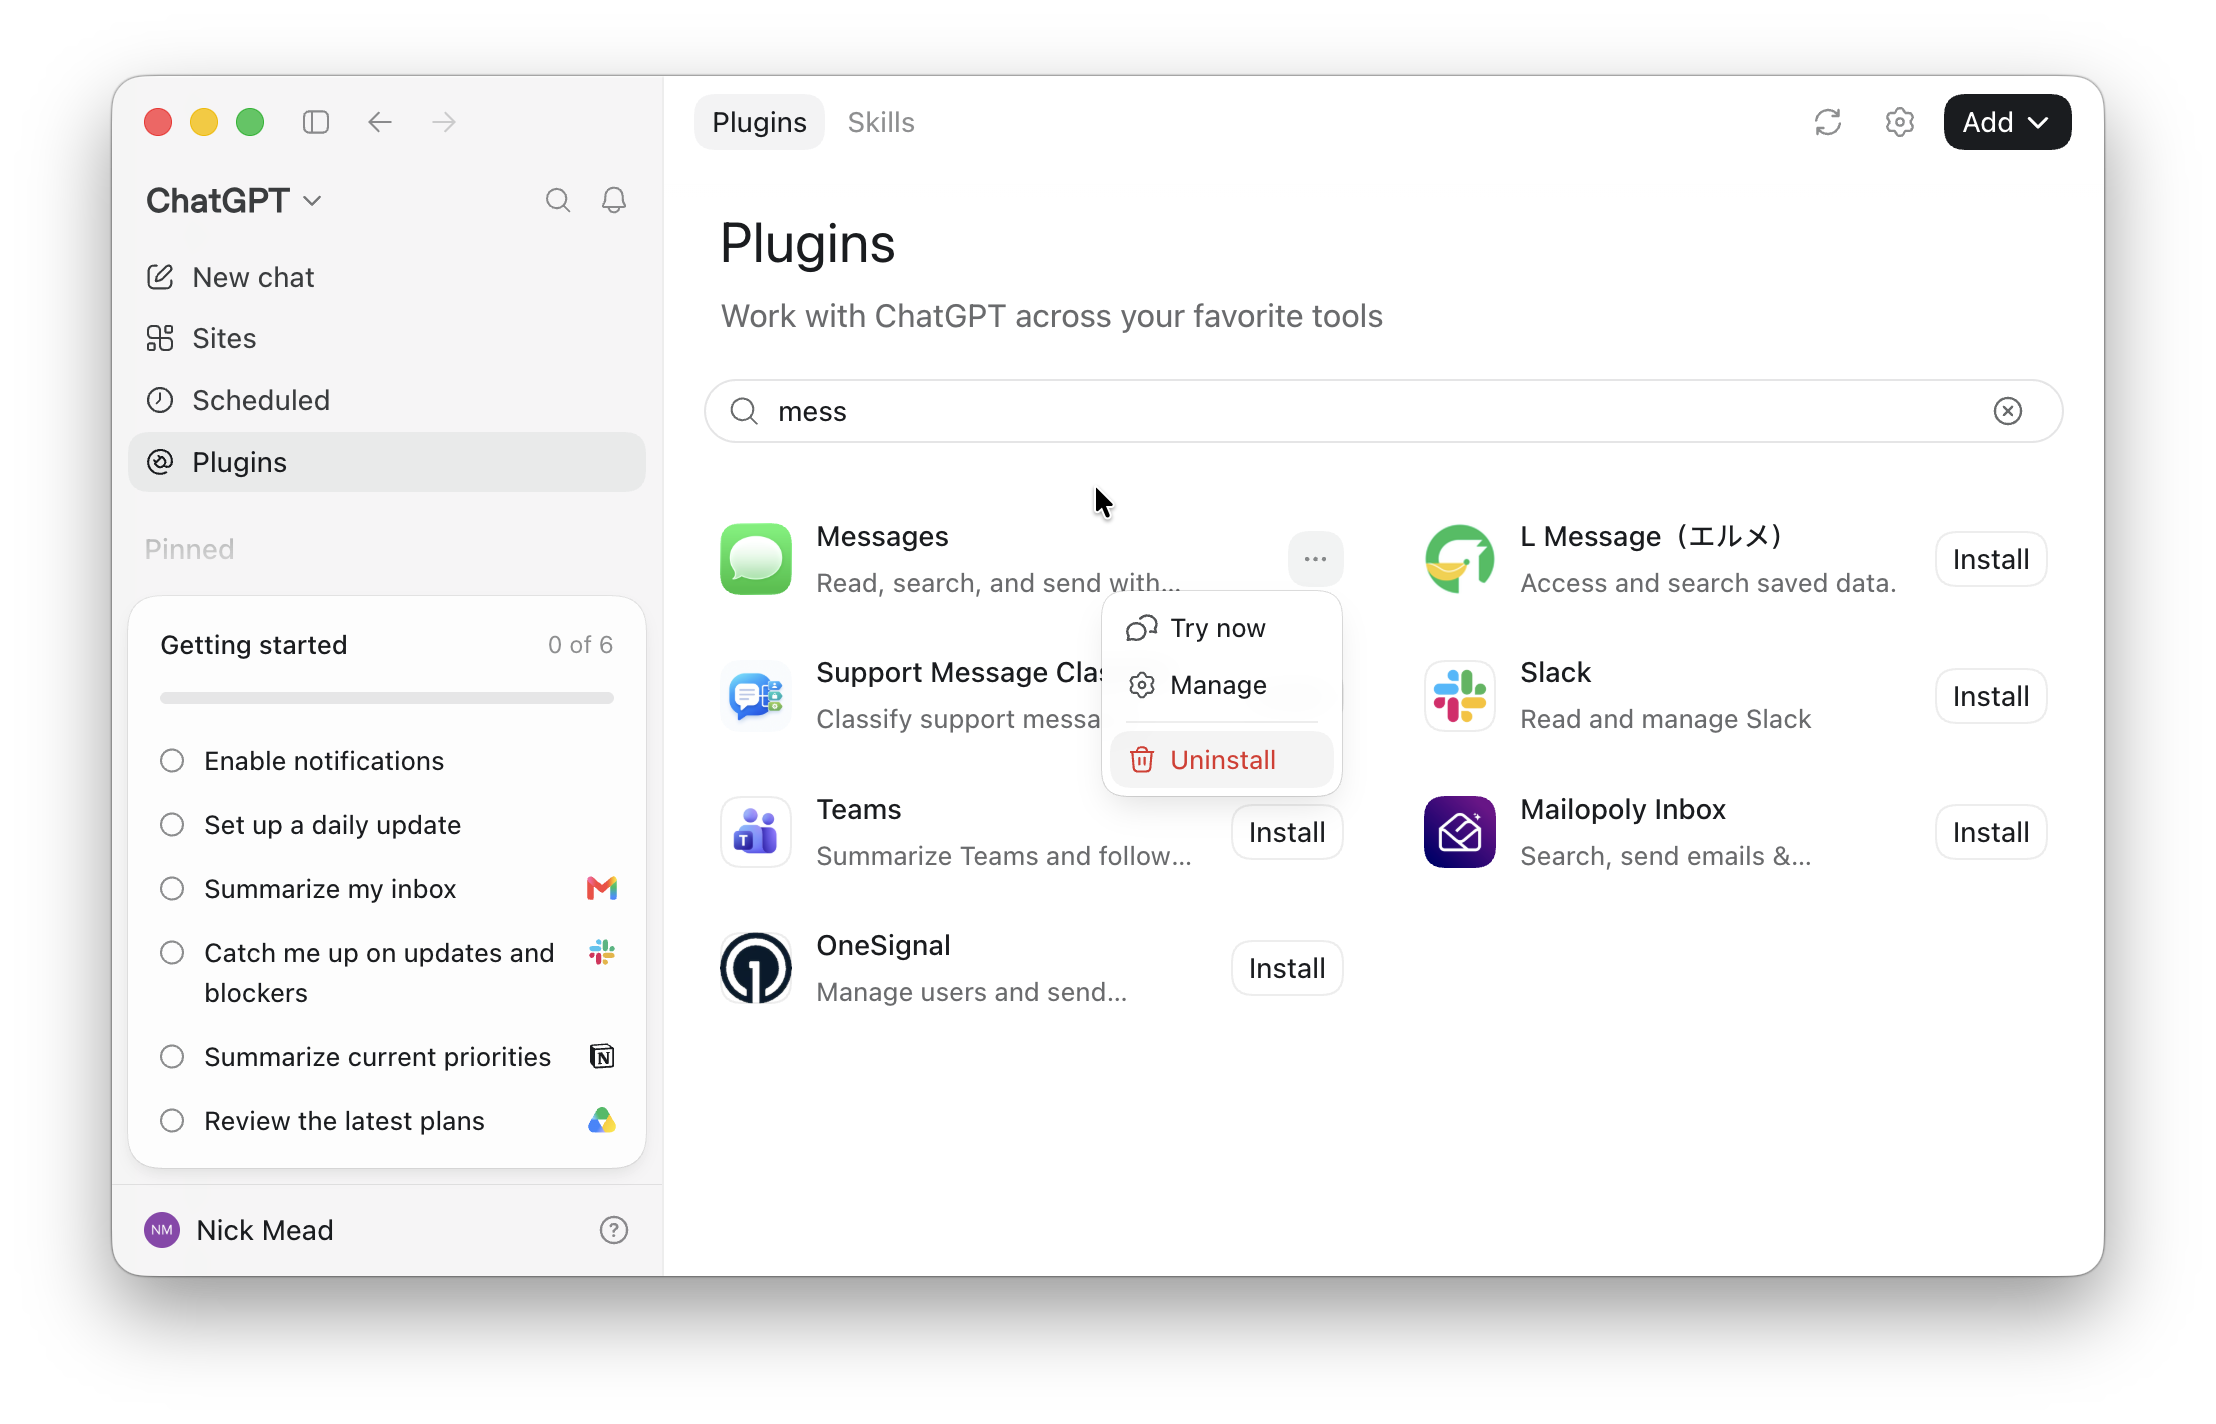2216x1424 pixels.
Task: Open plugin settings gear icon
Action: tap(1900, 122)
